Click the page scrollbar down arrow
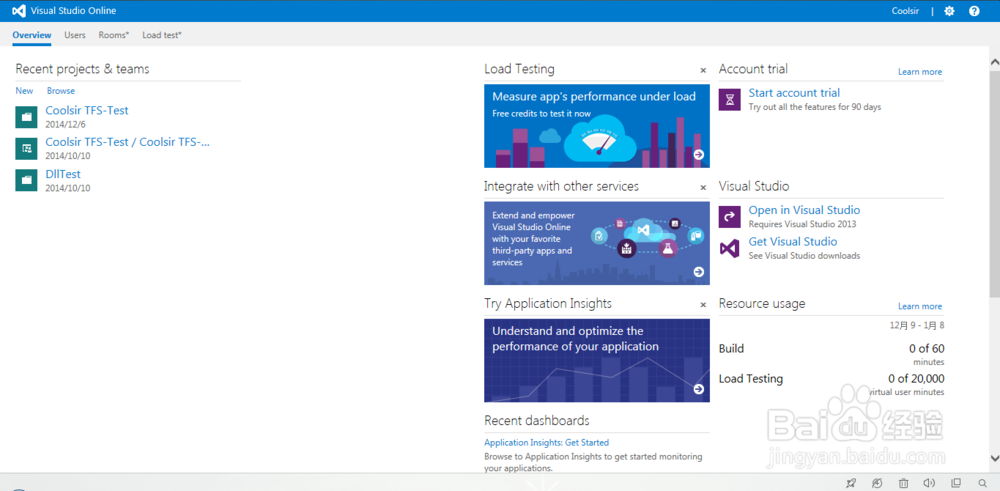 [994, 458]
